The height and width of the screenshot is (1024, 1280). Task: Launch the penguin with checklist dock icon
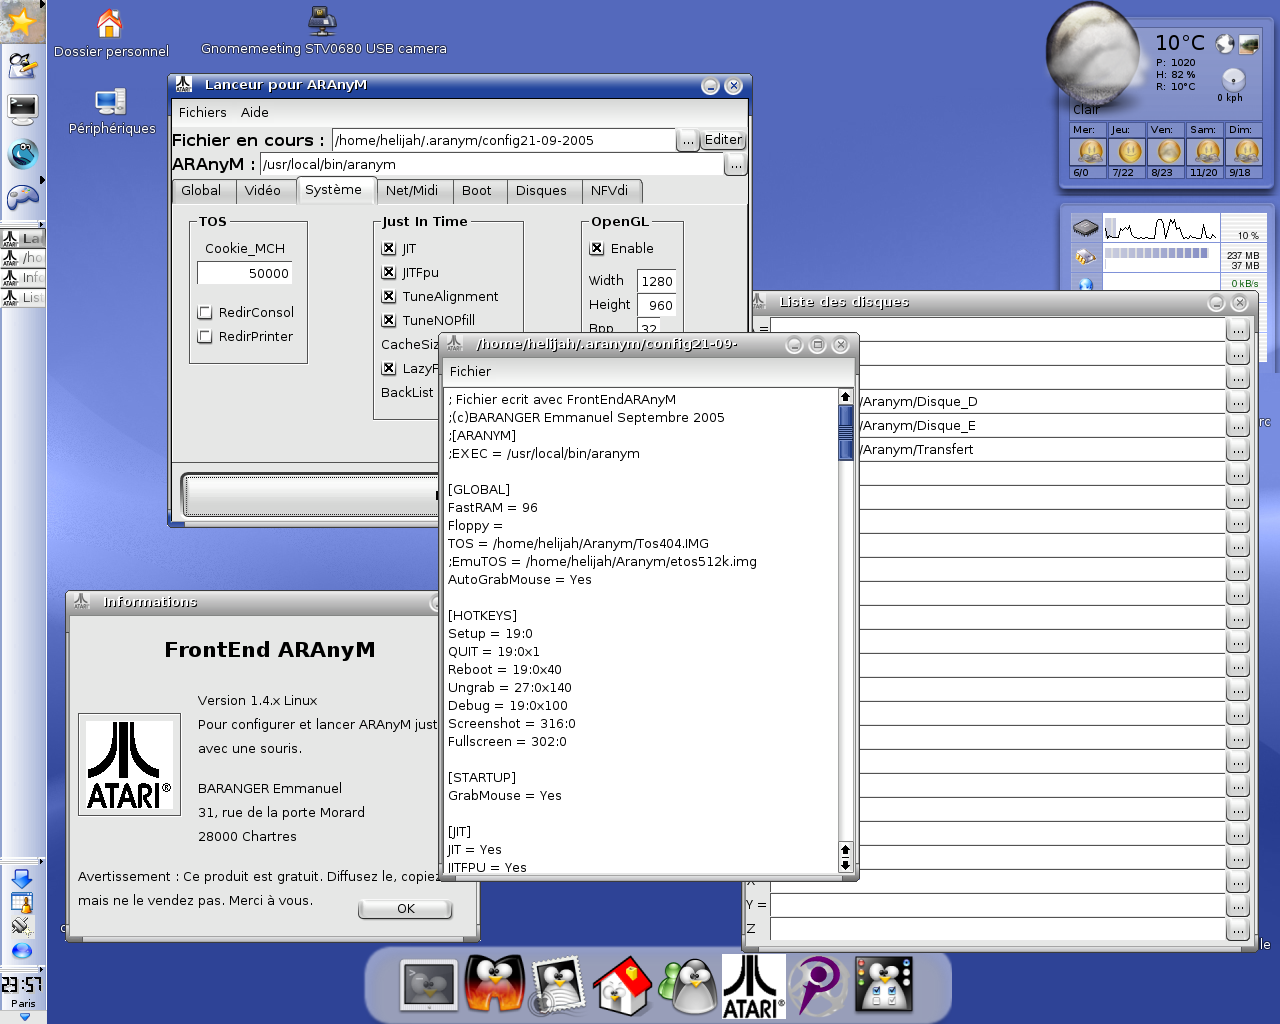pos(884,986)
